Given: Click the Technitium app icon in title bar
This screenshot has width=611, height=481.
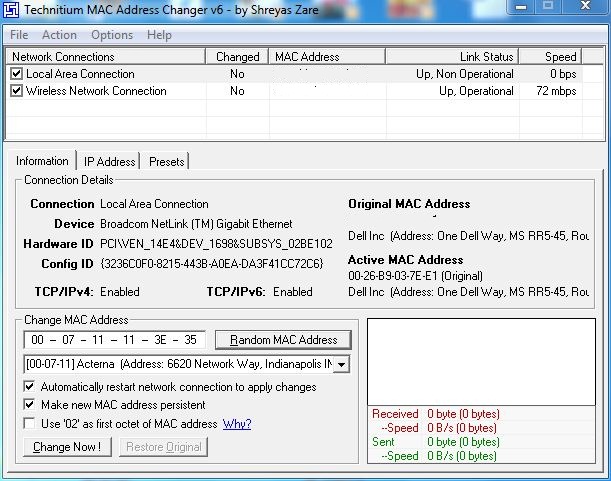Looking at the screenshot, I should click(11, 9).
